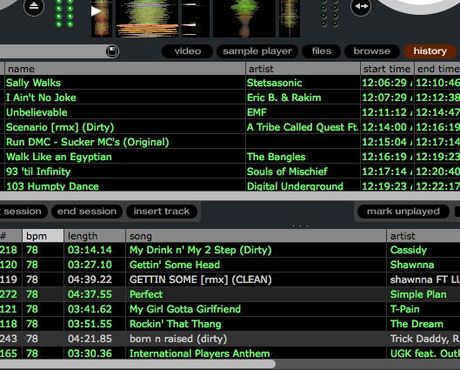460x370 pixels.
Task: Select song "Gettin' Some Head"
Action: [x=175, y=265]
